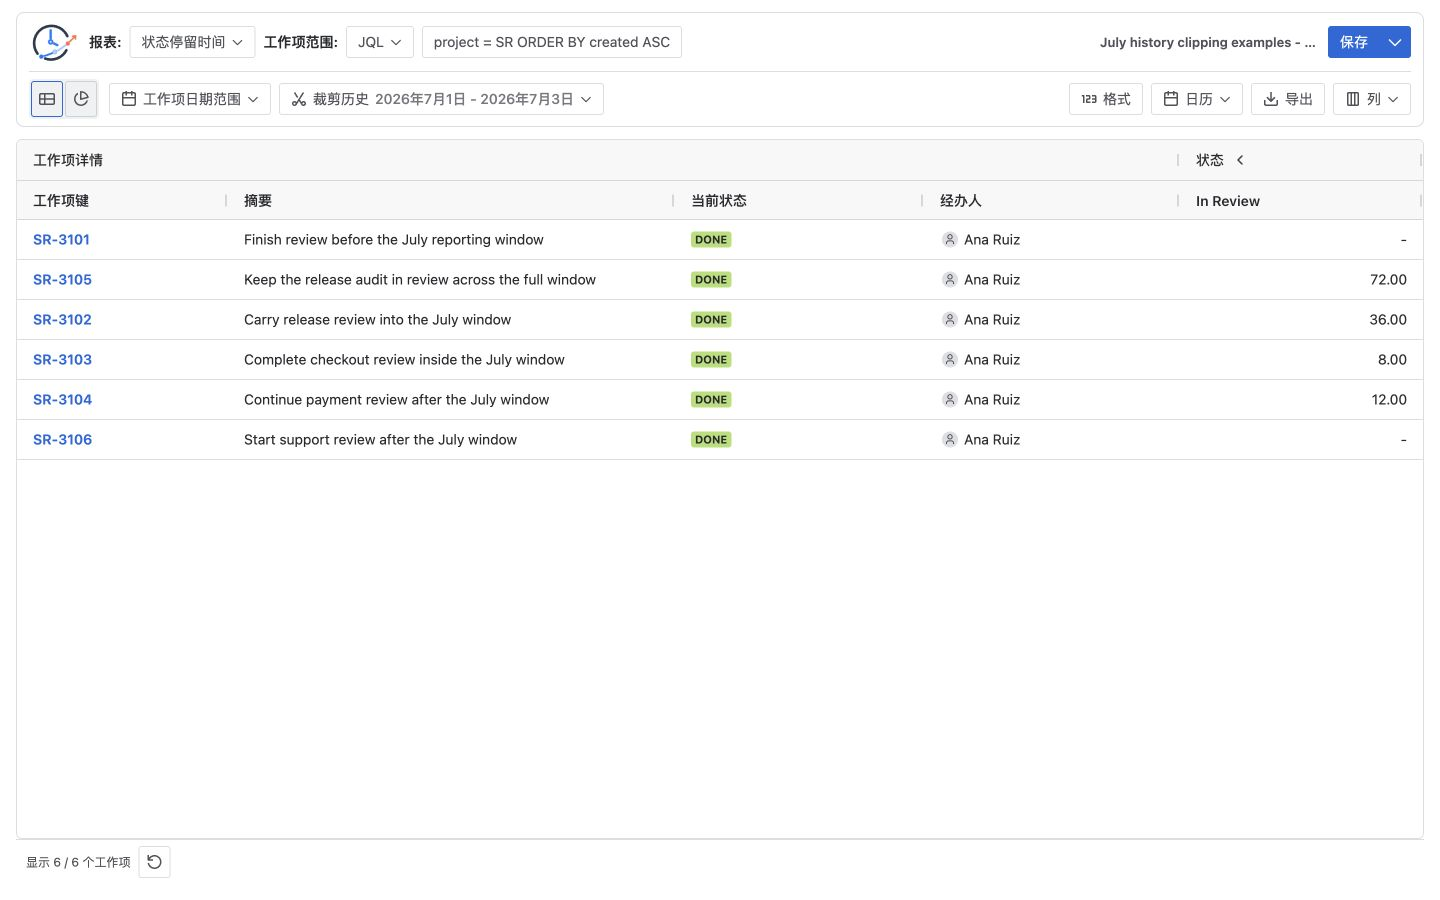Image resolution: width=1440 pixels, height=900 pixels.
Task: Open the 裁剪历史 date range dropdown
Action: pos(441,99)
